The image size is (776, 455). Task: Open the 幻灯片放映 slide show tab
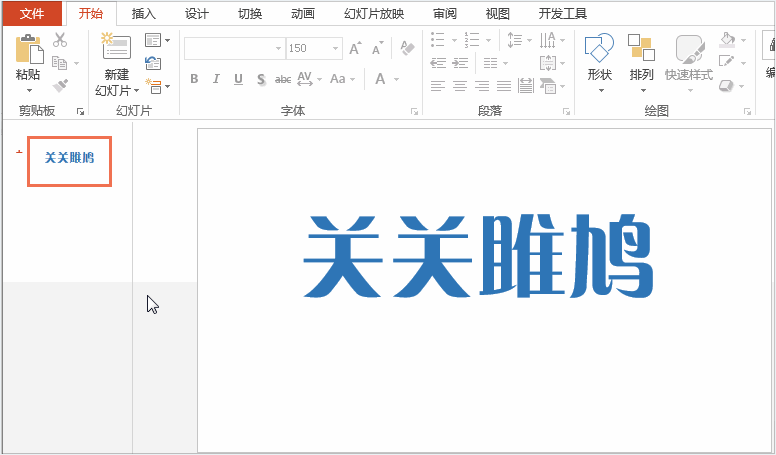(374, 13)
